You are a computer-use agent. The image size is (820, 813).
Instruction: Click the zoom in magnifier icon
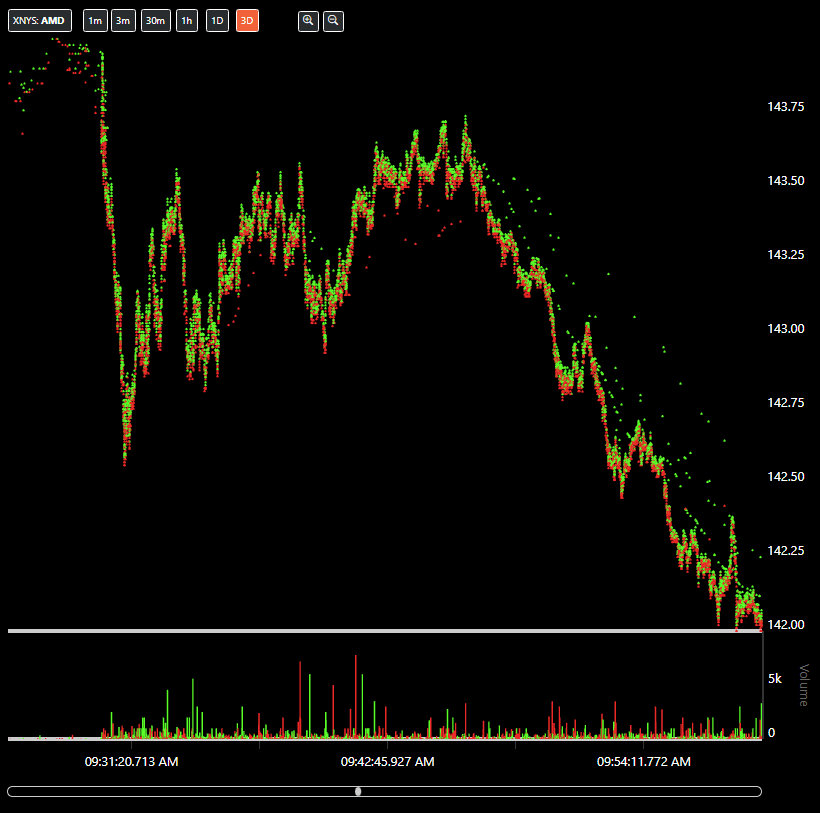308,21
